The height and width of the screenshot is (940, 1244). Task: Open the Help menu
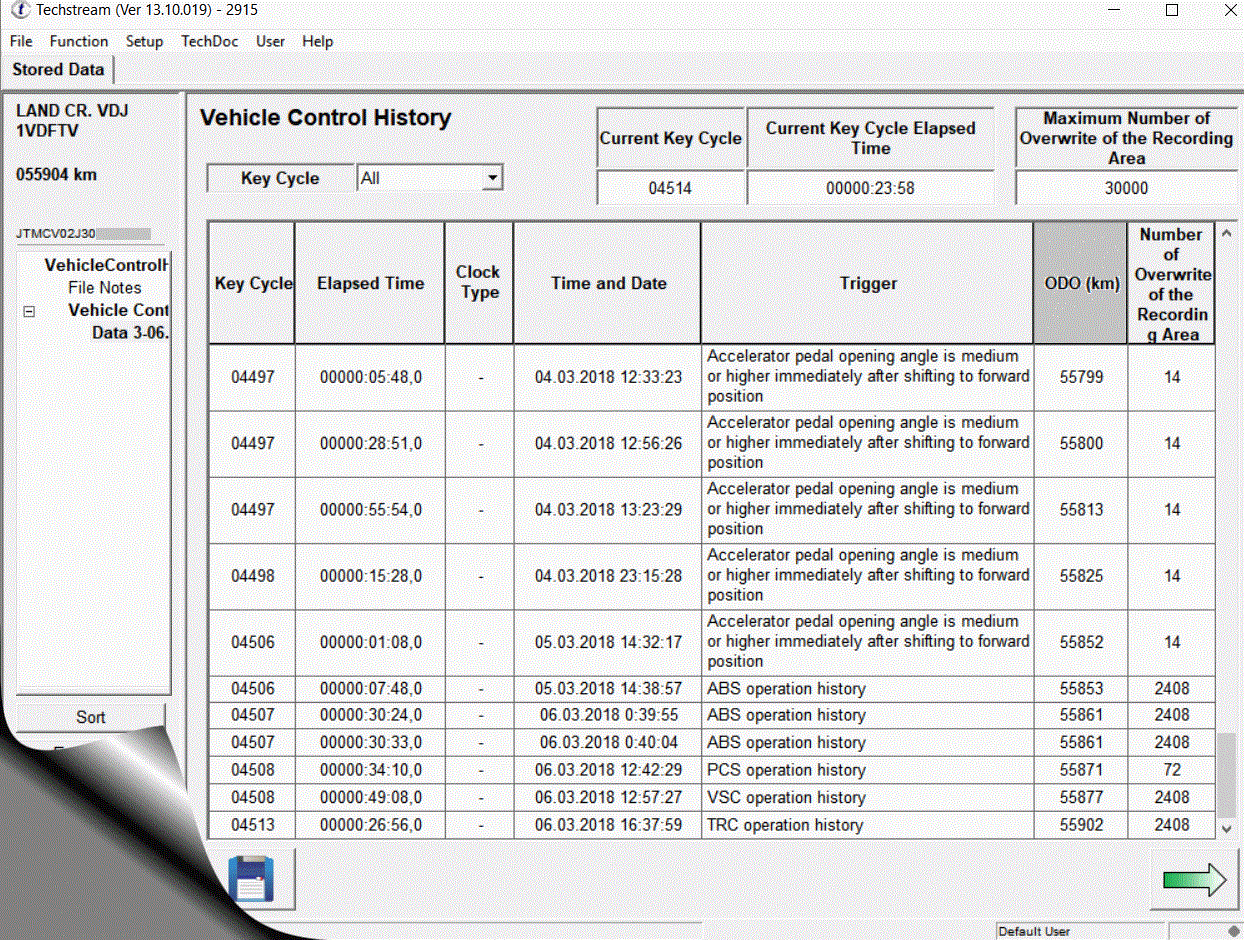point(318,41)
